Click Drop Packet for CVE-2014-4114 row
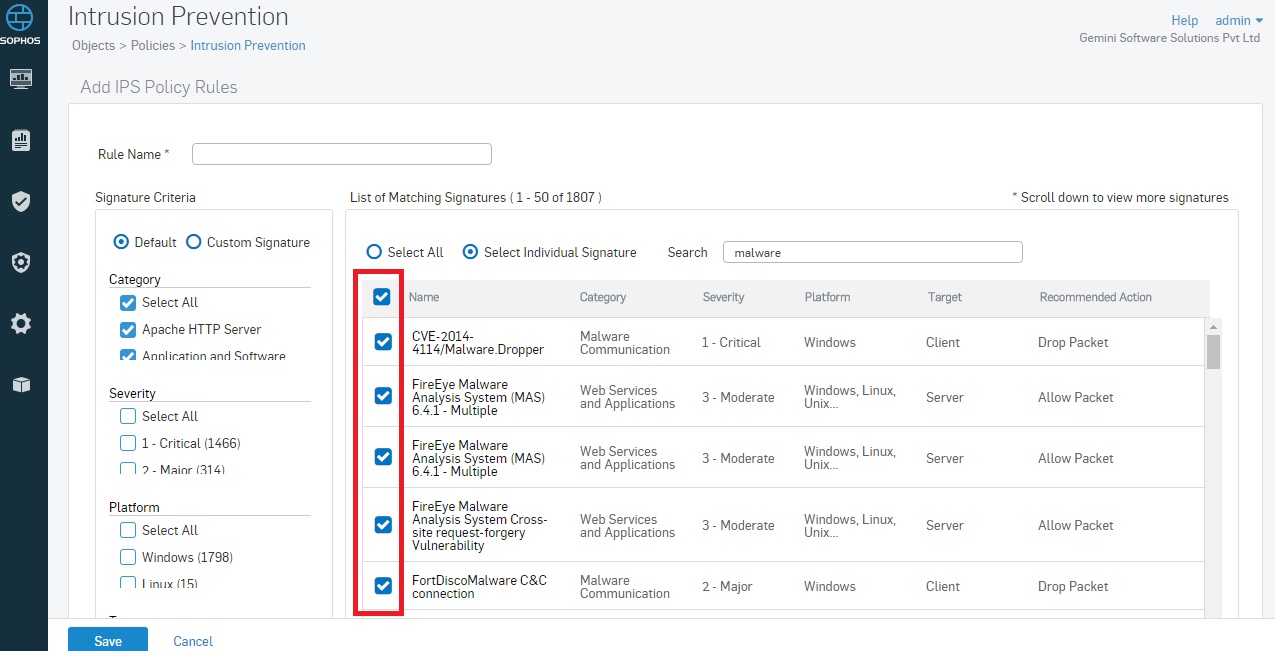1275x651 pixels. [1073, 342]
